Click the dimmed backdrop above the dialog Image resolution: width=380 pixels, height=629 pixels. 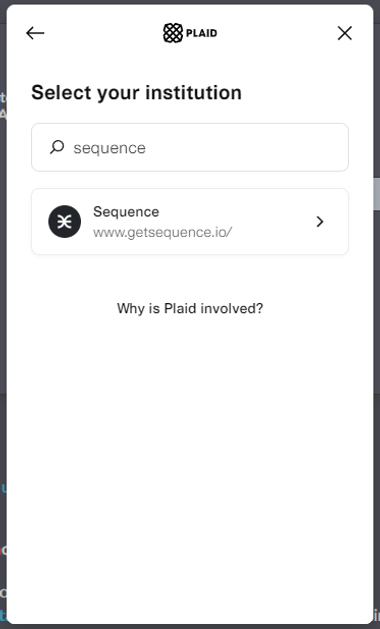pyautogui.click(x=190, y=2)
